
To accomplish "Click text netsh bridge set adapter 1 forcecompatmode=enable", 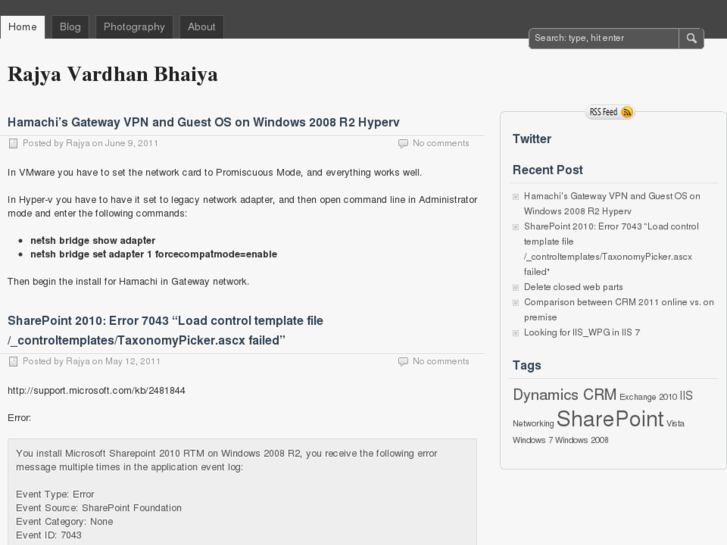I will 154,254.
